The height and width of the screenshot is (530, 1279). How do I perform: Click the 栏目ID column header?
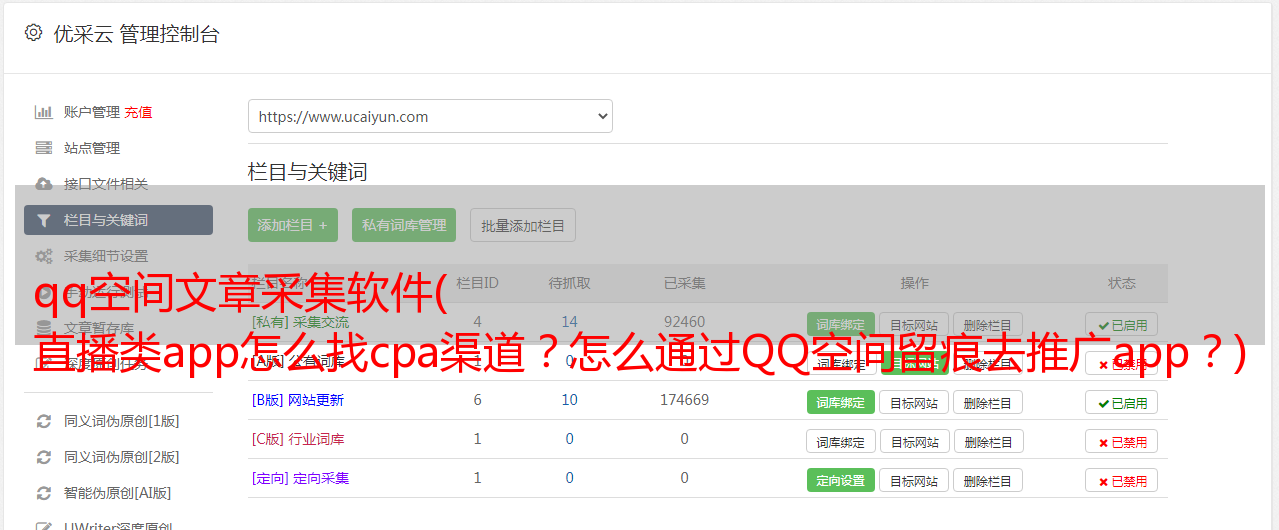[x=477, y=283]
